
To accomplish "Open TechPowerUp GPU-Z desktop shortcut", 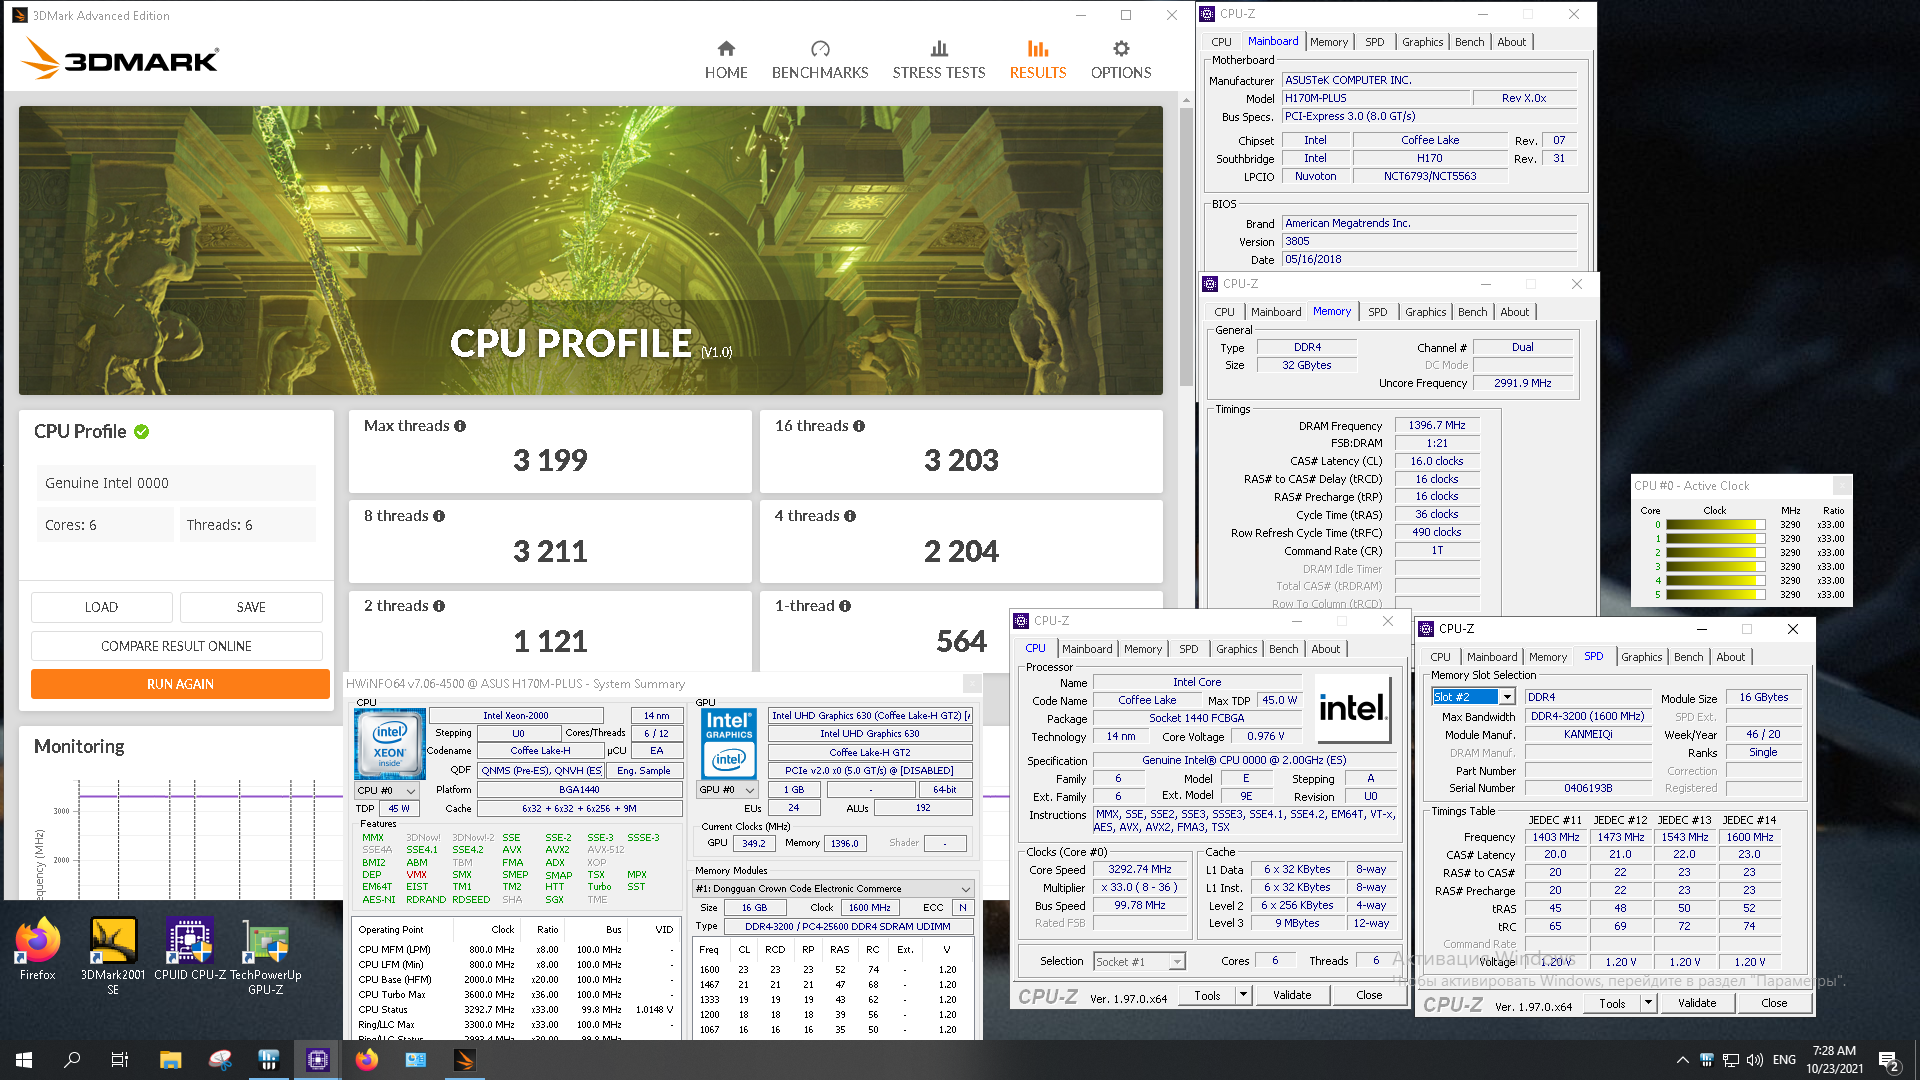I will click(x=265, y=955).
